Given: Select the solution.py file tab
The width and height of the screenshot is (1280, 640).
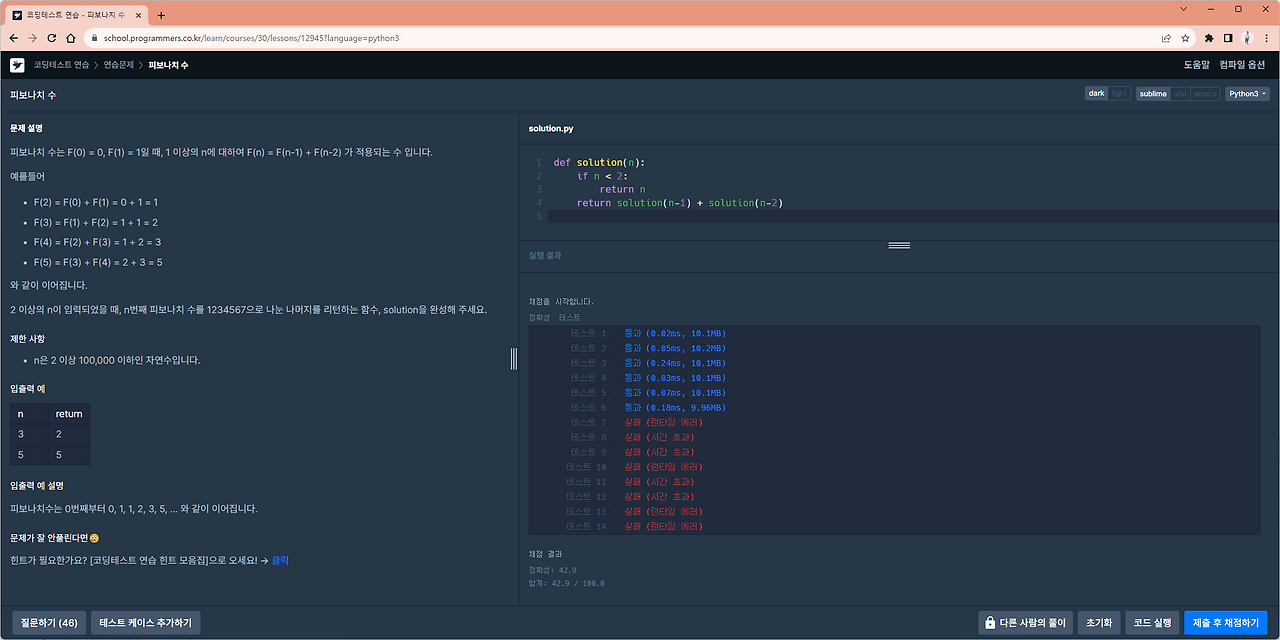Looking at the screenshot, I should click(x=551, y=129).
